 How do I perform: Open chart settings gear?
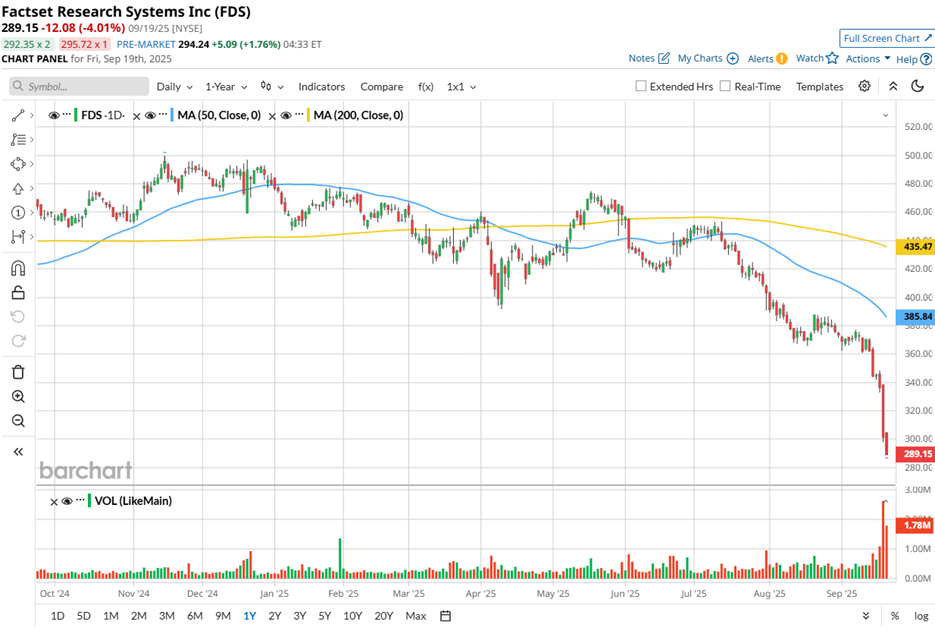click(864, 86)
